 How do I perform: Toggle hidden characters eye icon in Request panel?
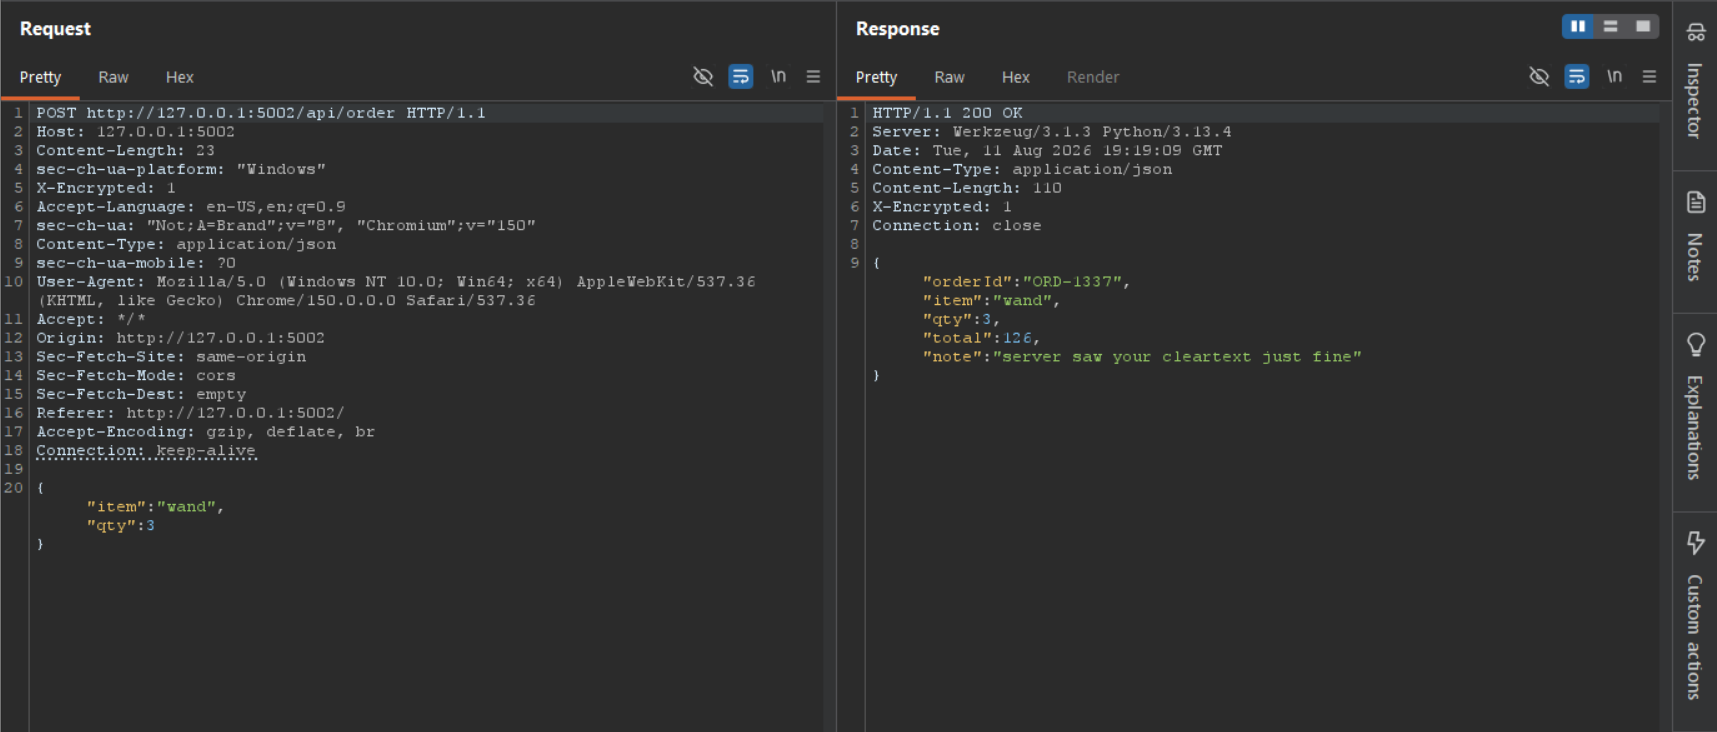pos(703,77)
